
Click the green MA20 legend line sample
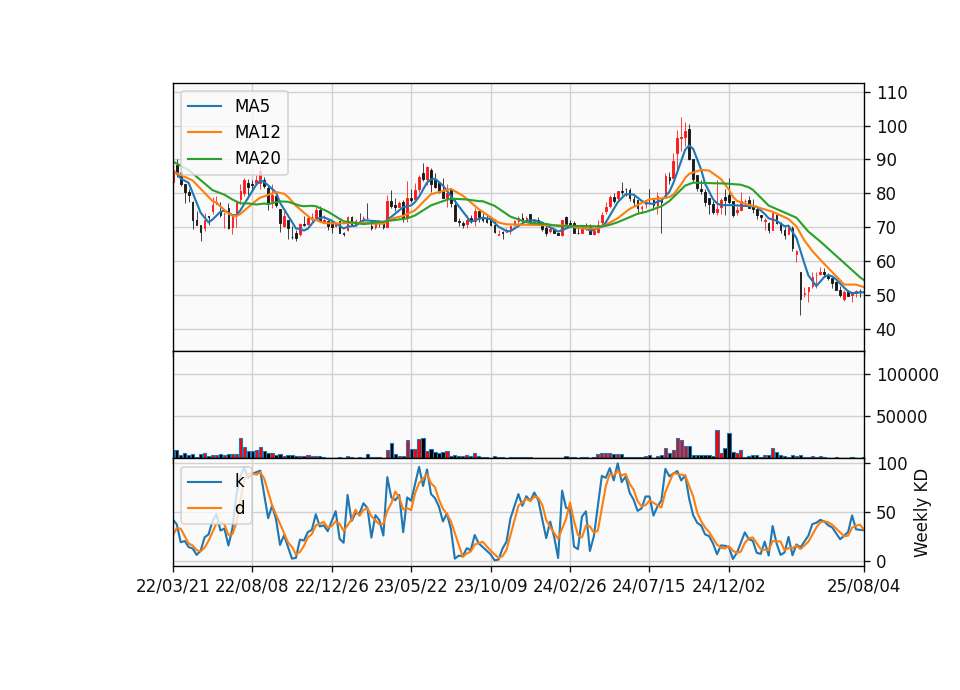click(204, 158)
